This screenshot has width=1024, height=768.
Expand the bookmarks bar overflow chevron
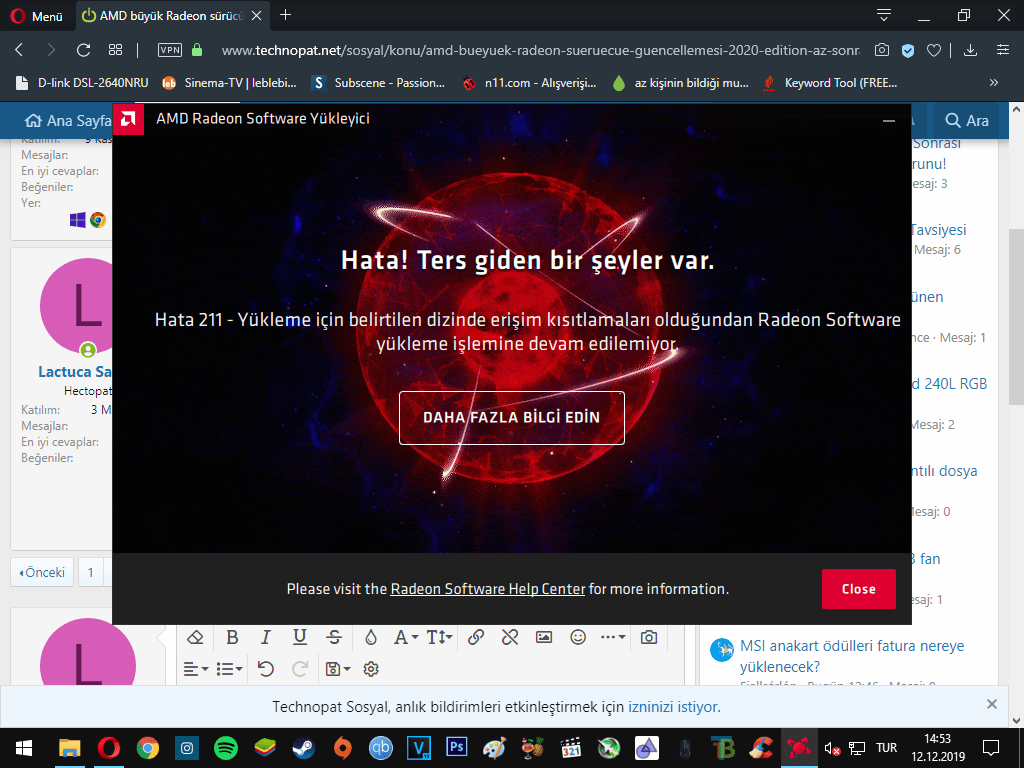click(993, 82)
